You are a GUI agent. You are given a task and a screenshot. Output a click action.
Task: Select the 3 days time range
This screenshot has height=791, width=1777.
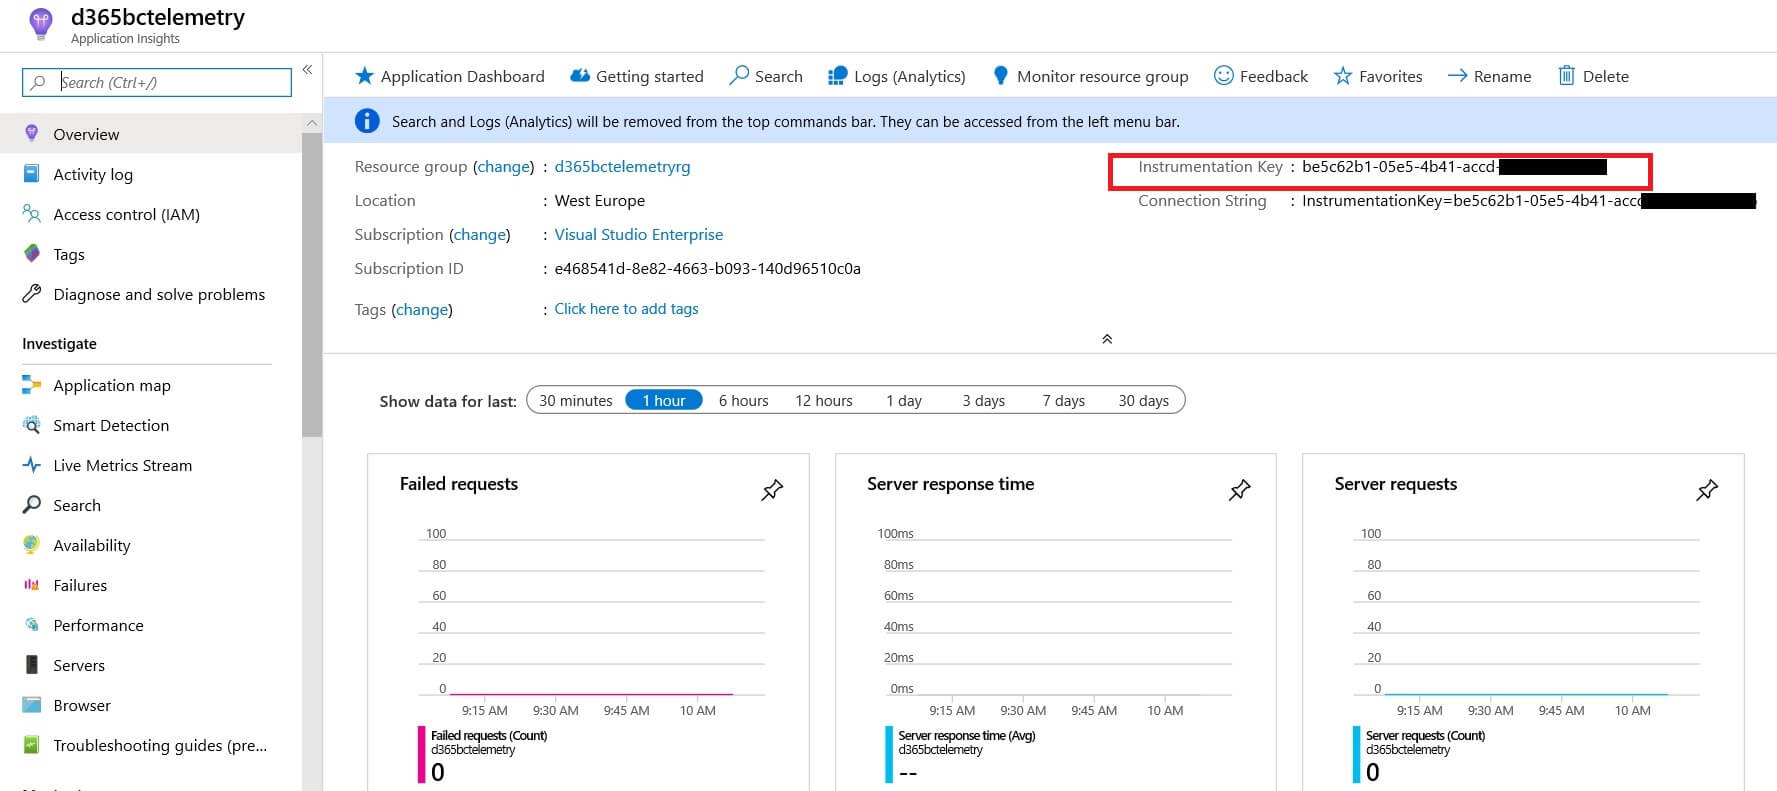[984, 401]
